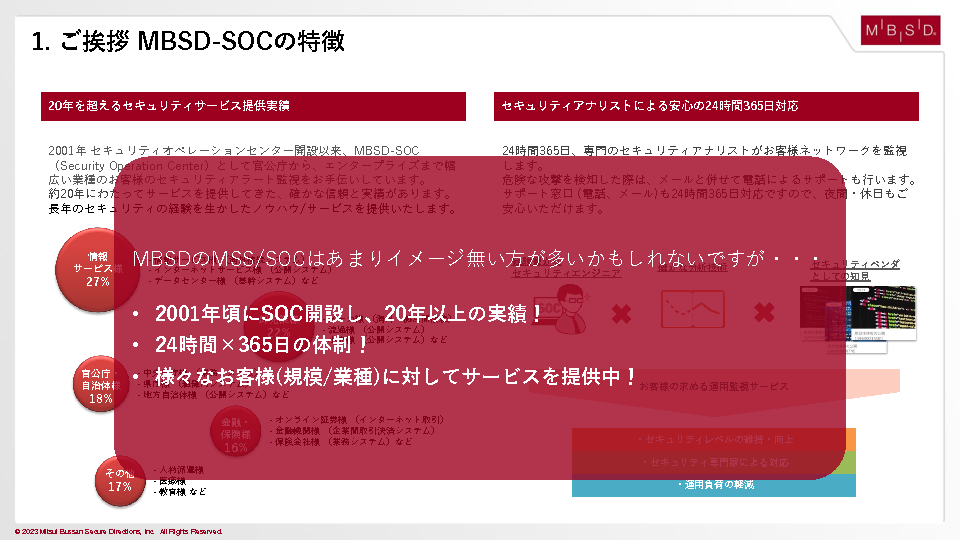Click the cross symbol right of the engineer
The image size is (960, 540).
click(x=621, y=314)
